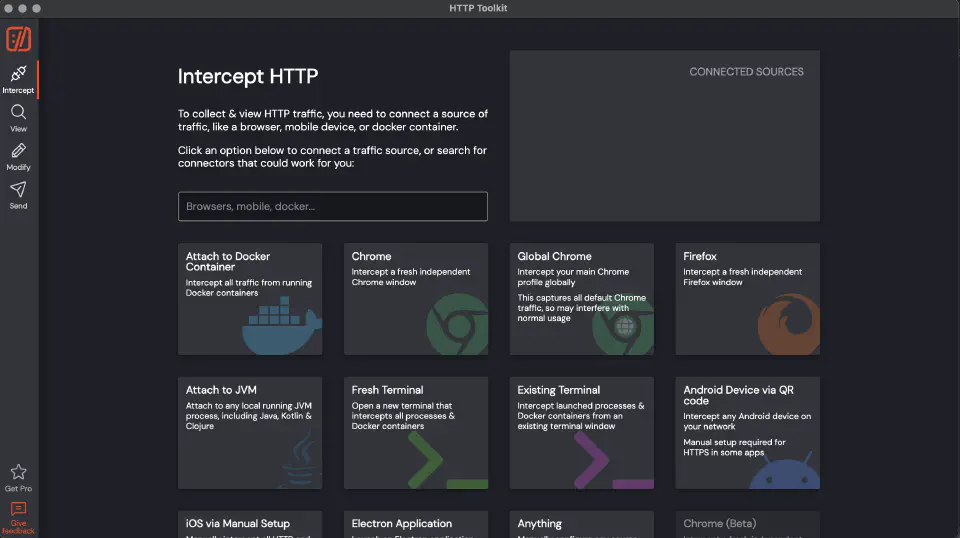Click the macOS minimize window button
The image size is (960, 538).
coord(23,9)
